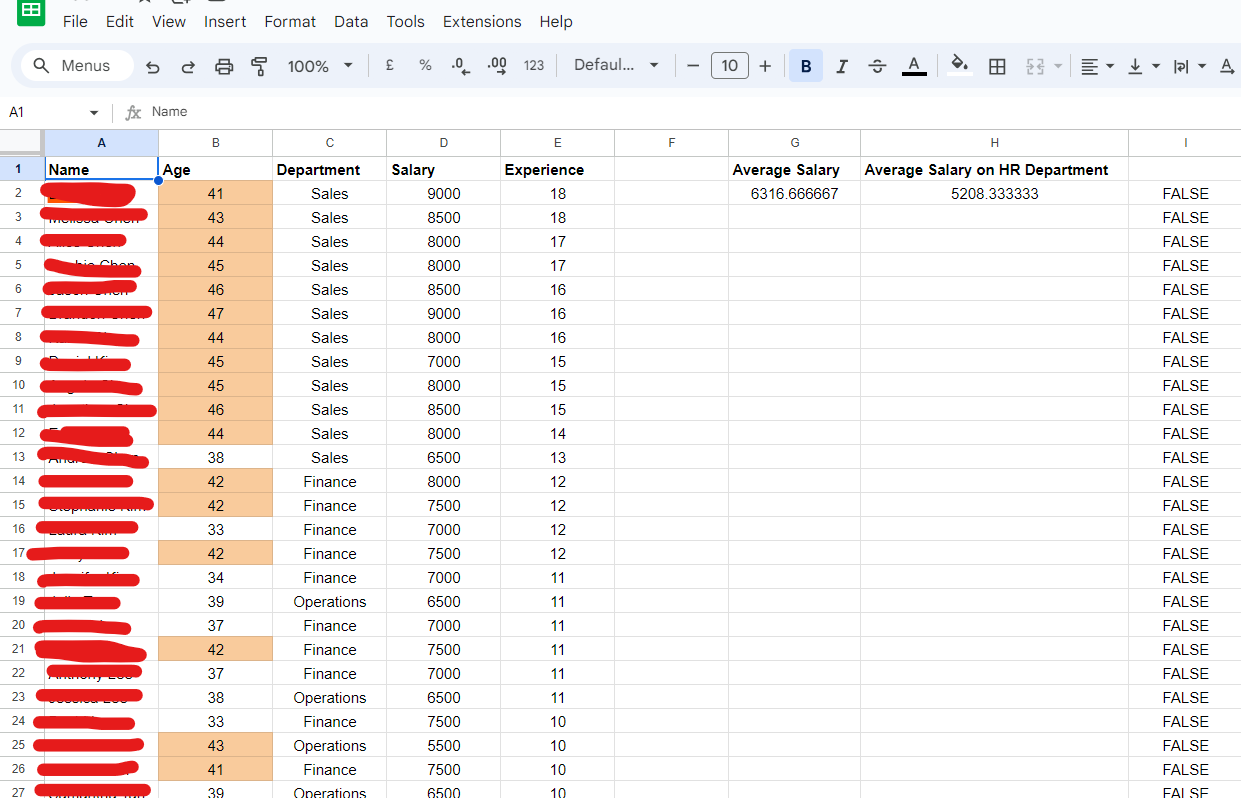Decrease decimal places icon

[x=461, y=65]
